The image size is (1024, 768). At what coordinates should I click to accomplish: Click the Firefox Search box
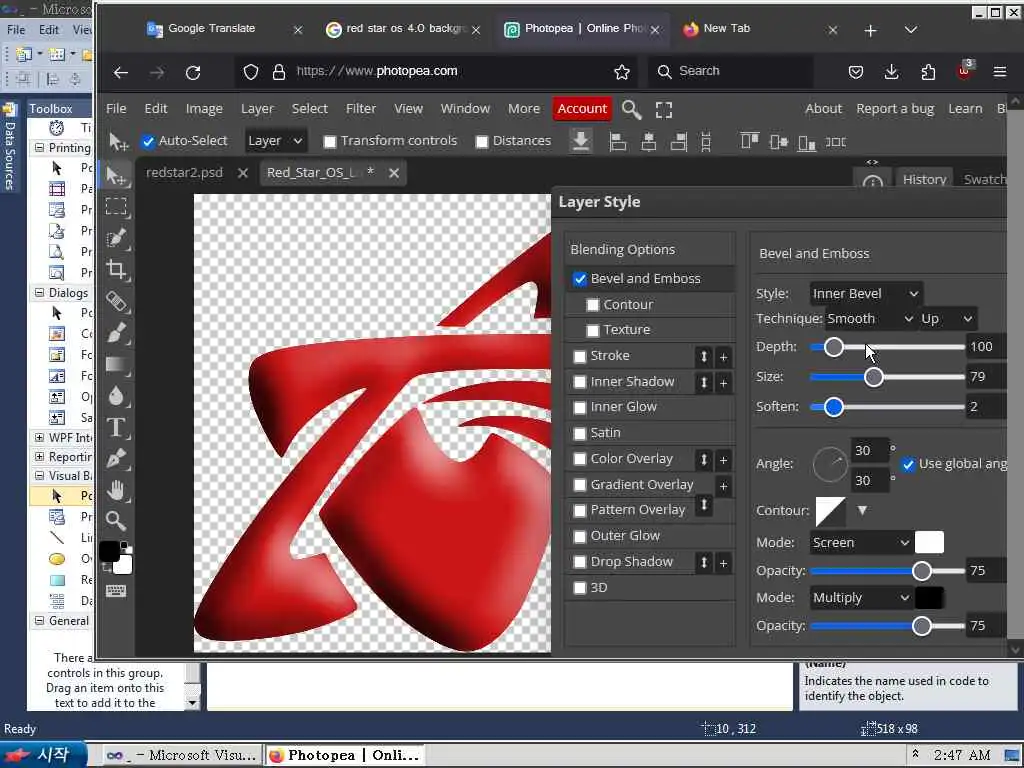pos(731,72)
